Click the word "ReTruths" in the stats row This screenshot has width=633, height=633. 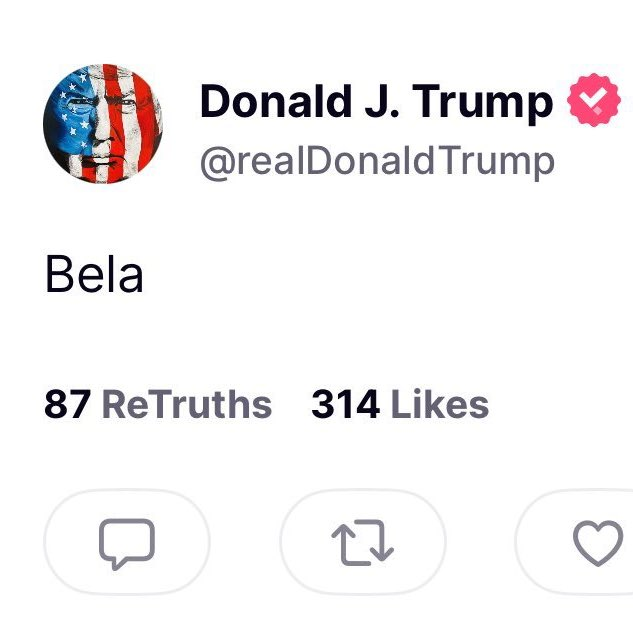187,405
